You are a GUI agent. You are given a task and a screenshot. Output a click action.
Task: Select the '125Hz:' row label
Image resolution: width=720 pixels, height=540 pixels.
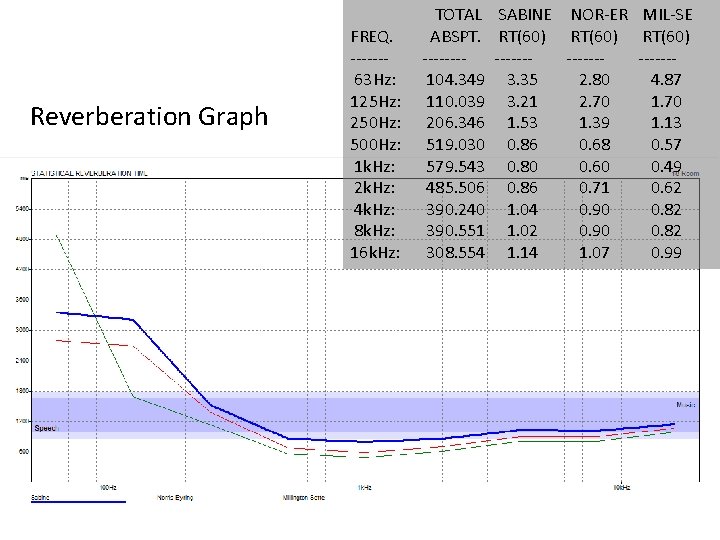375,101
